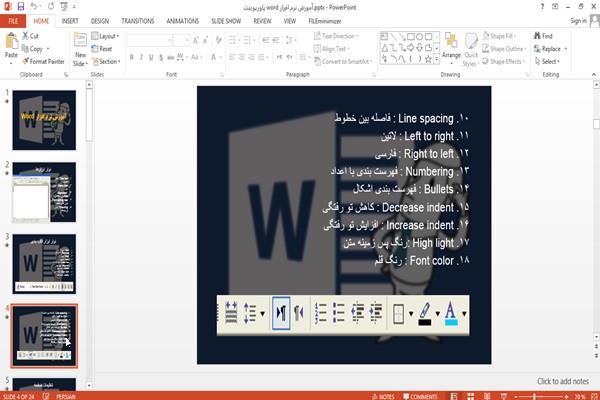
Task: Open the Shape Outline dropdown
Action: click(x=504, y=49)
